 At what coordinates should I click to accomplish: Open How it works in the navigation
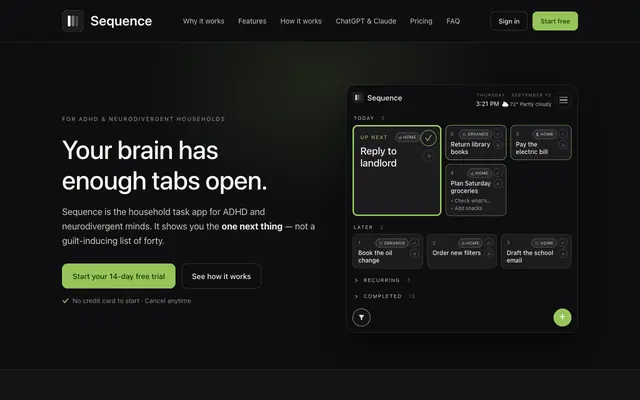pos(301,21)
